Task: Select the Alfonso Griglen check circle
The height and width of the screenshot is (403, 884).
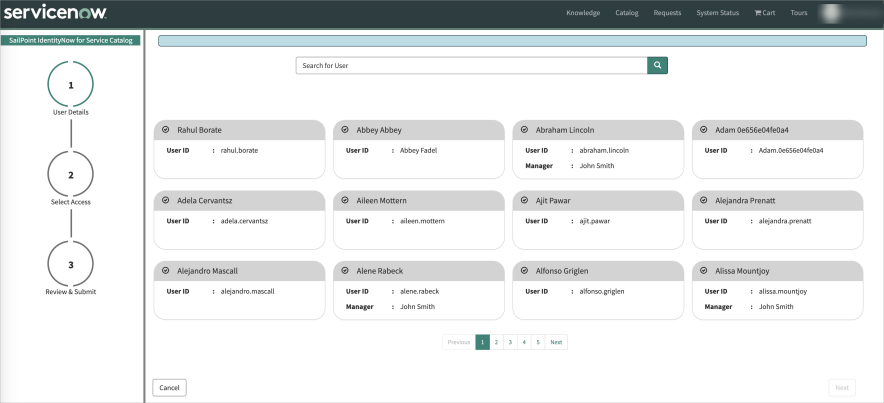Action: [524, 271]
